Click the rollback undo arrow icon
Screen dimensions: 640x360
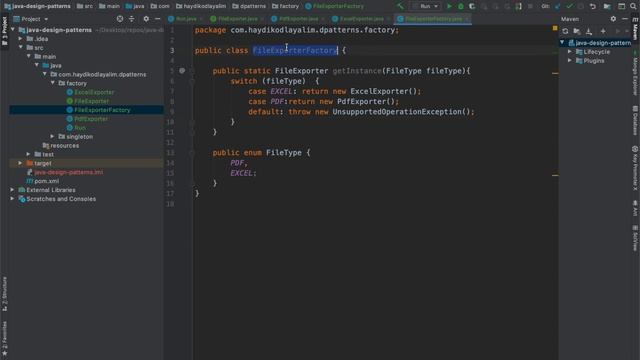[593, 6]
